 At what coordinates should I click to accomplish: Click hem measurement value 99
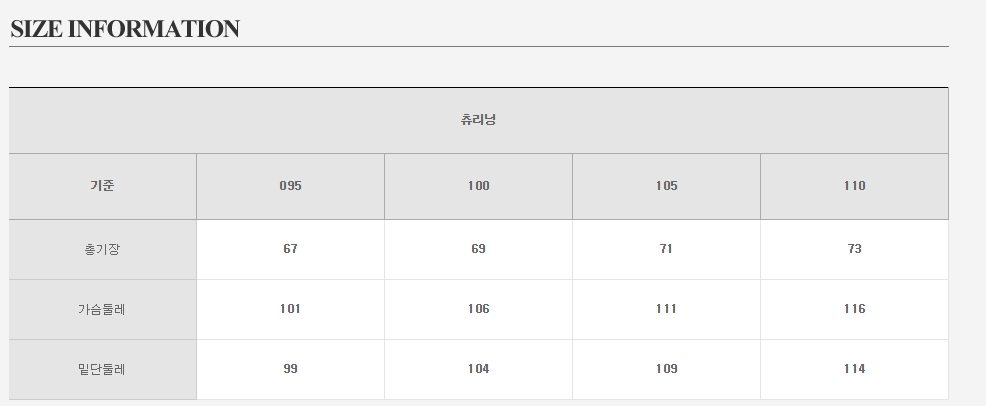click(x=290, y=369)
